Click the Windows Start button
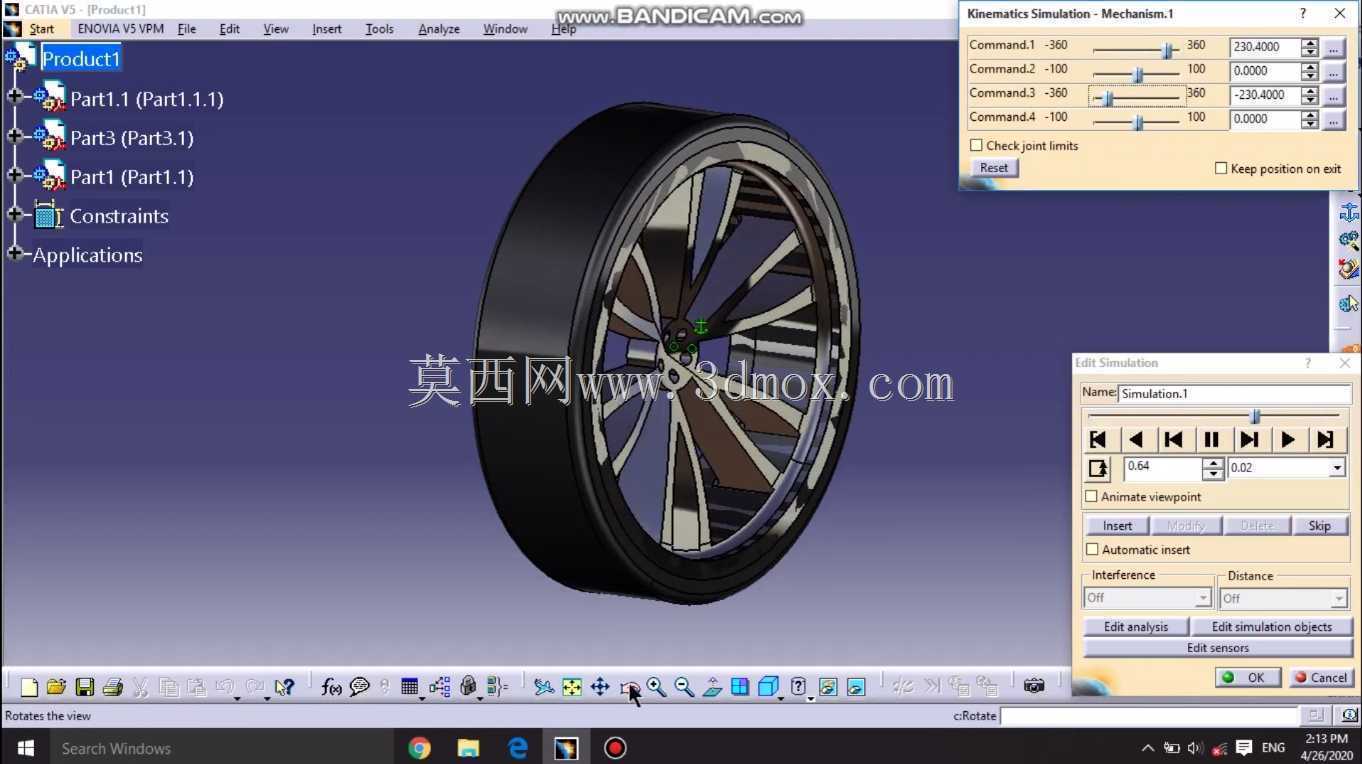This screenshot has width=1362, height=764. (25, 748)
